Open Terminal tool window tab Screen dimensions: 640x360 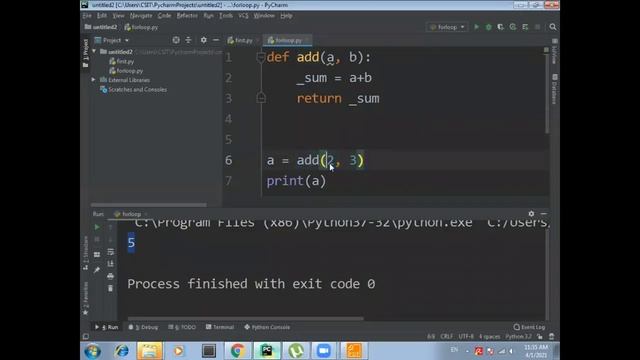tap(220, 327)
